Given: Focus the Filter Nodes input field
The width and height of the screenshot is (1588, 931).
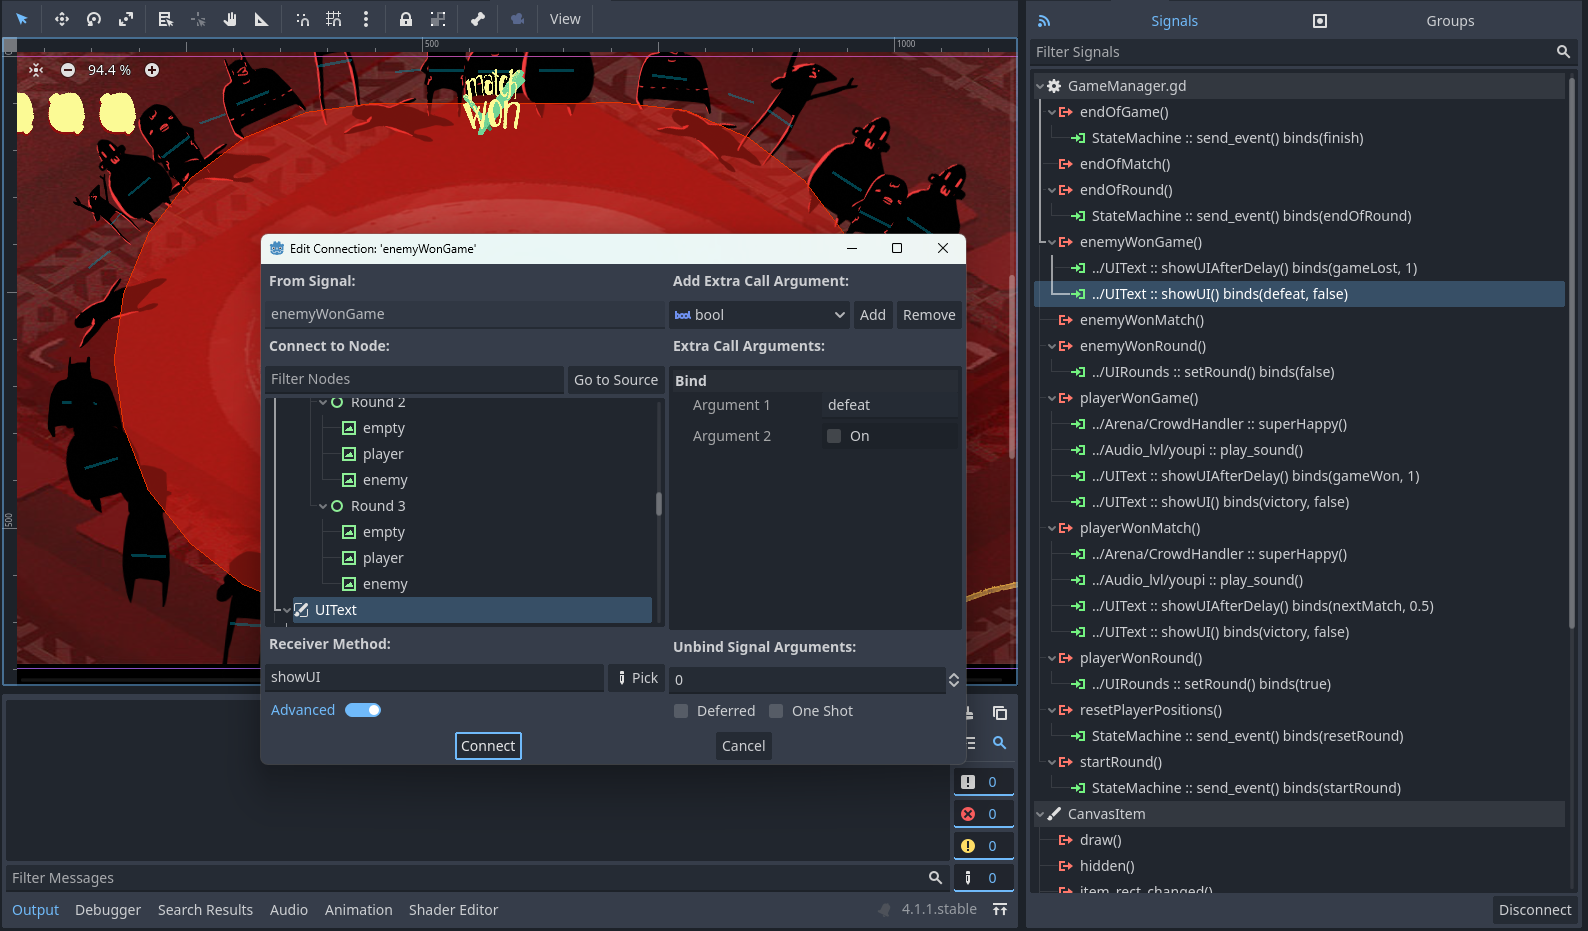Looking at the screenshot, I should click(415, 379).
